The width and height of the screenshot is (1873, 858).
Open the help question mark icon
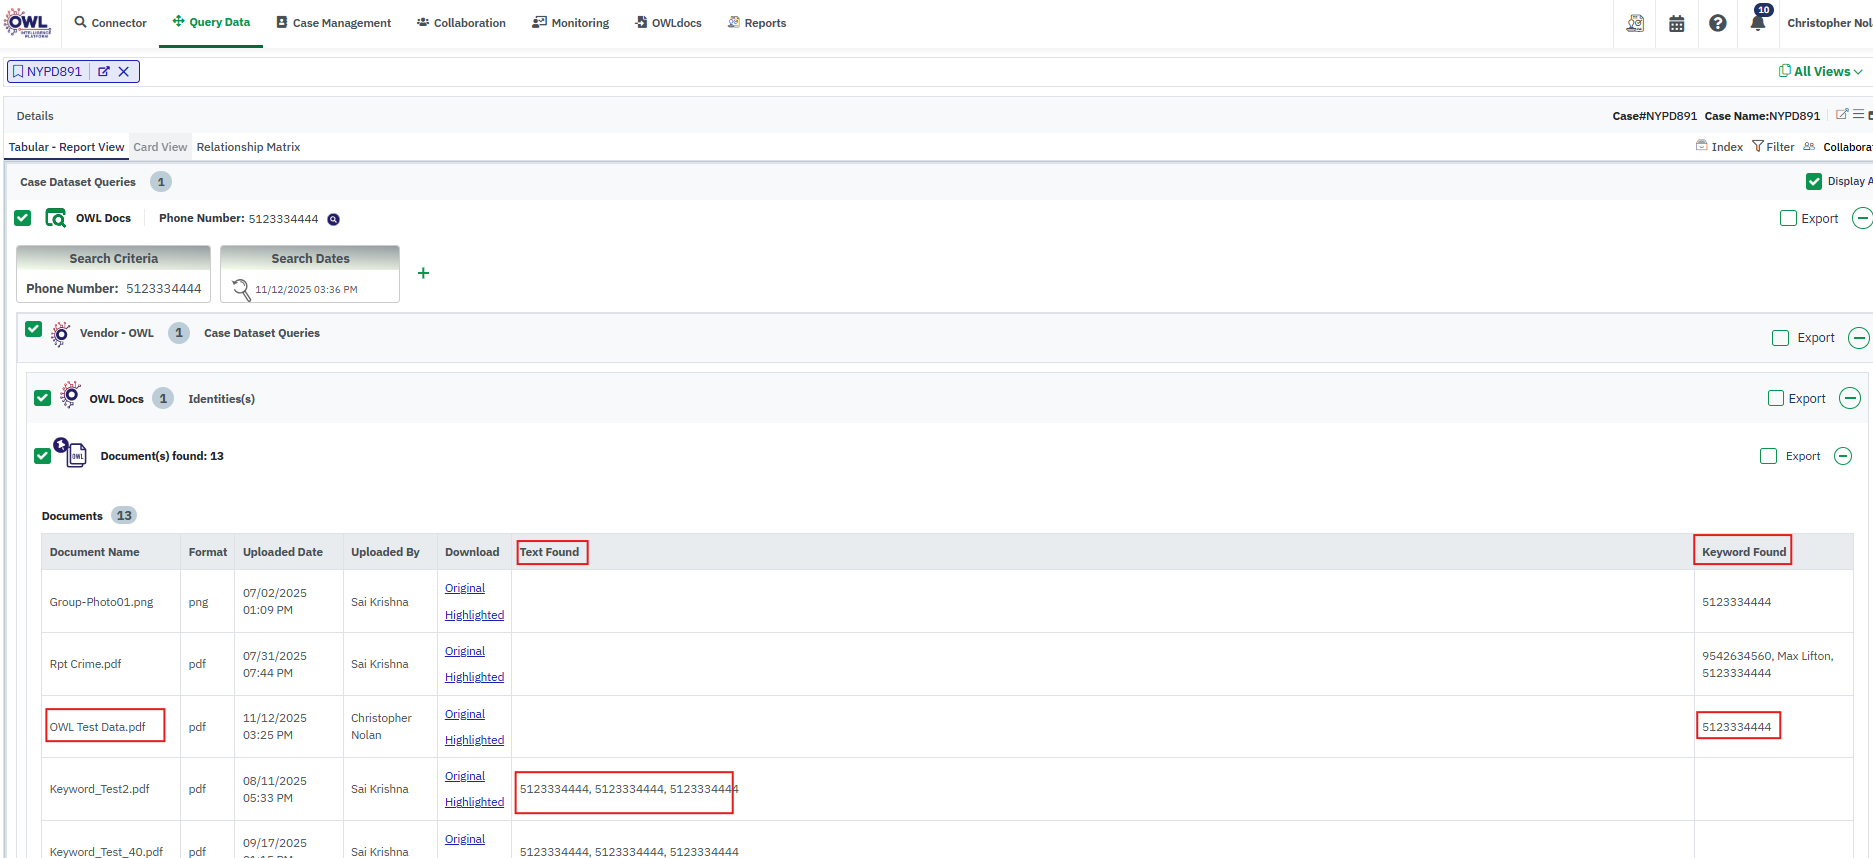tap(1717, 23)
